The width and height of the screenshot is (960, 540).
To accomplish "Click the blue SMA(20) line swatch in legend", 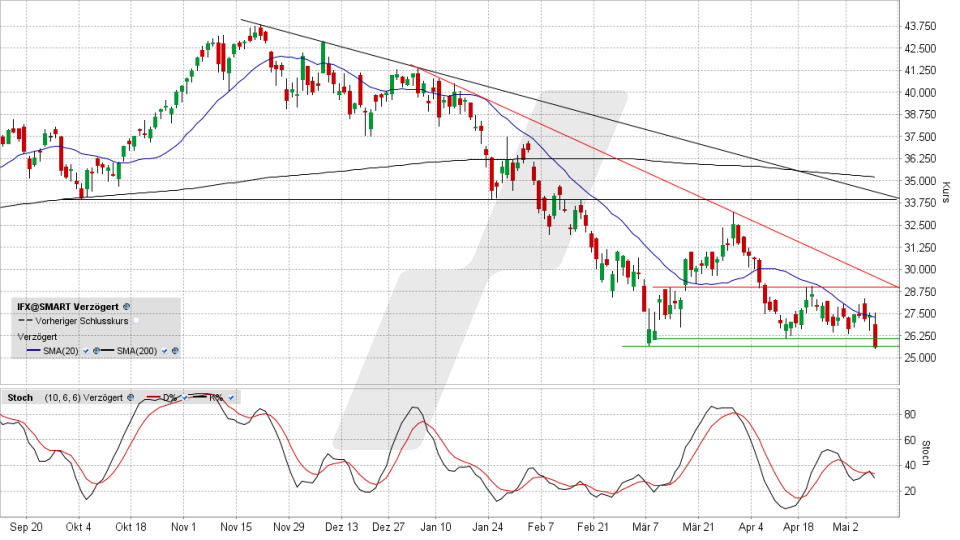I will pyautogui.click(x=34, y=350).
